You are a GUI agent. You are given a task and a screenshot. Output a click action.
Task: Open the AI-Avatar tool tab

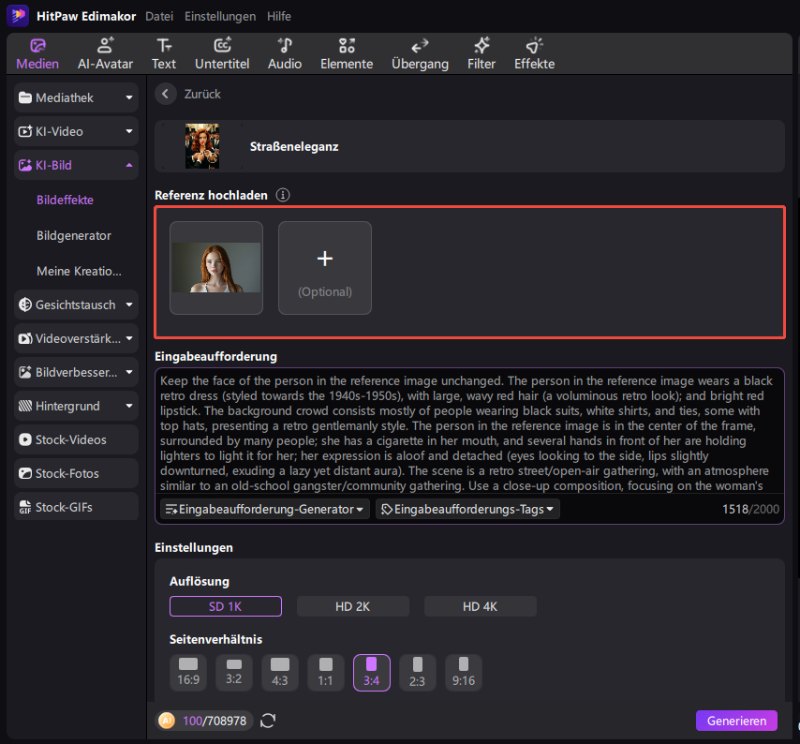104,53
